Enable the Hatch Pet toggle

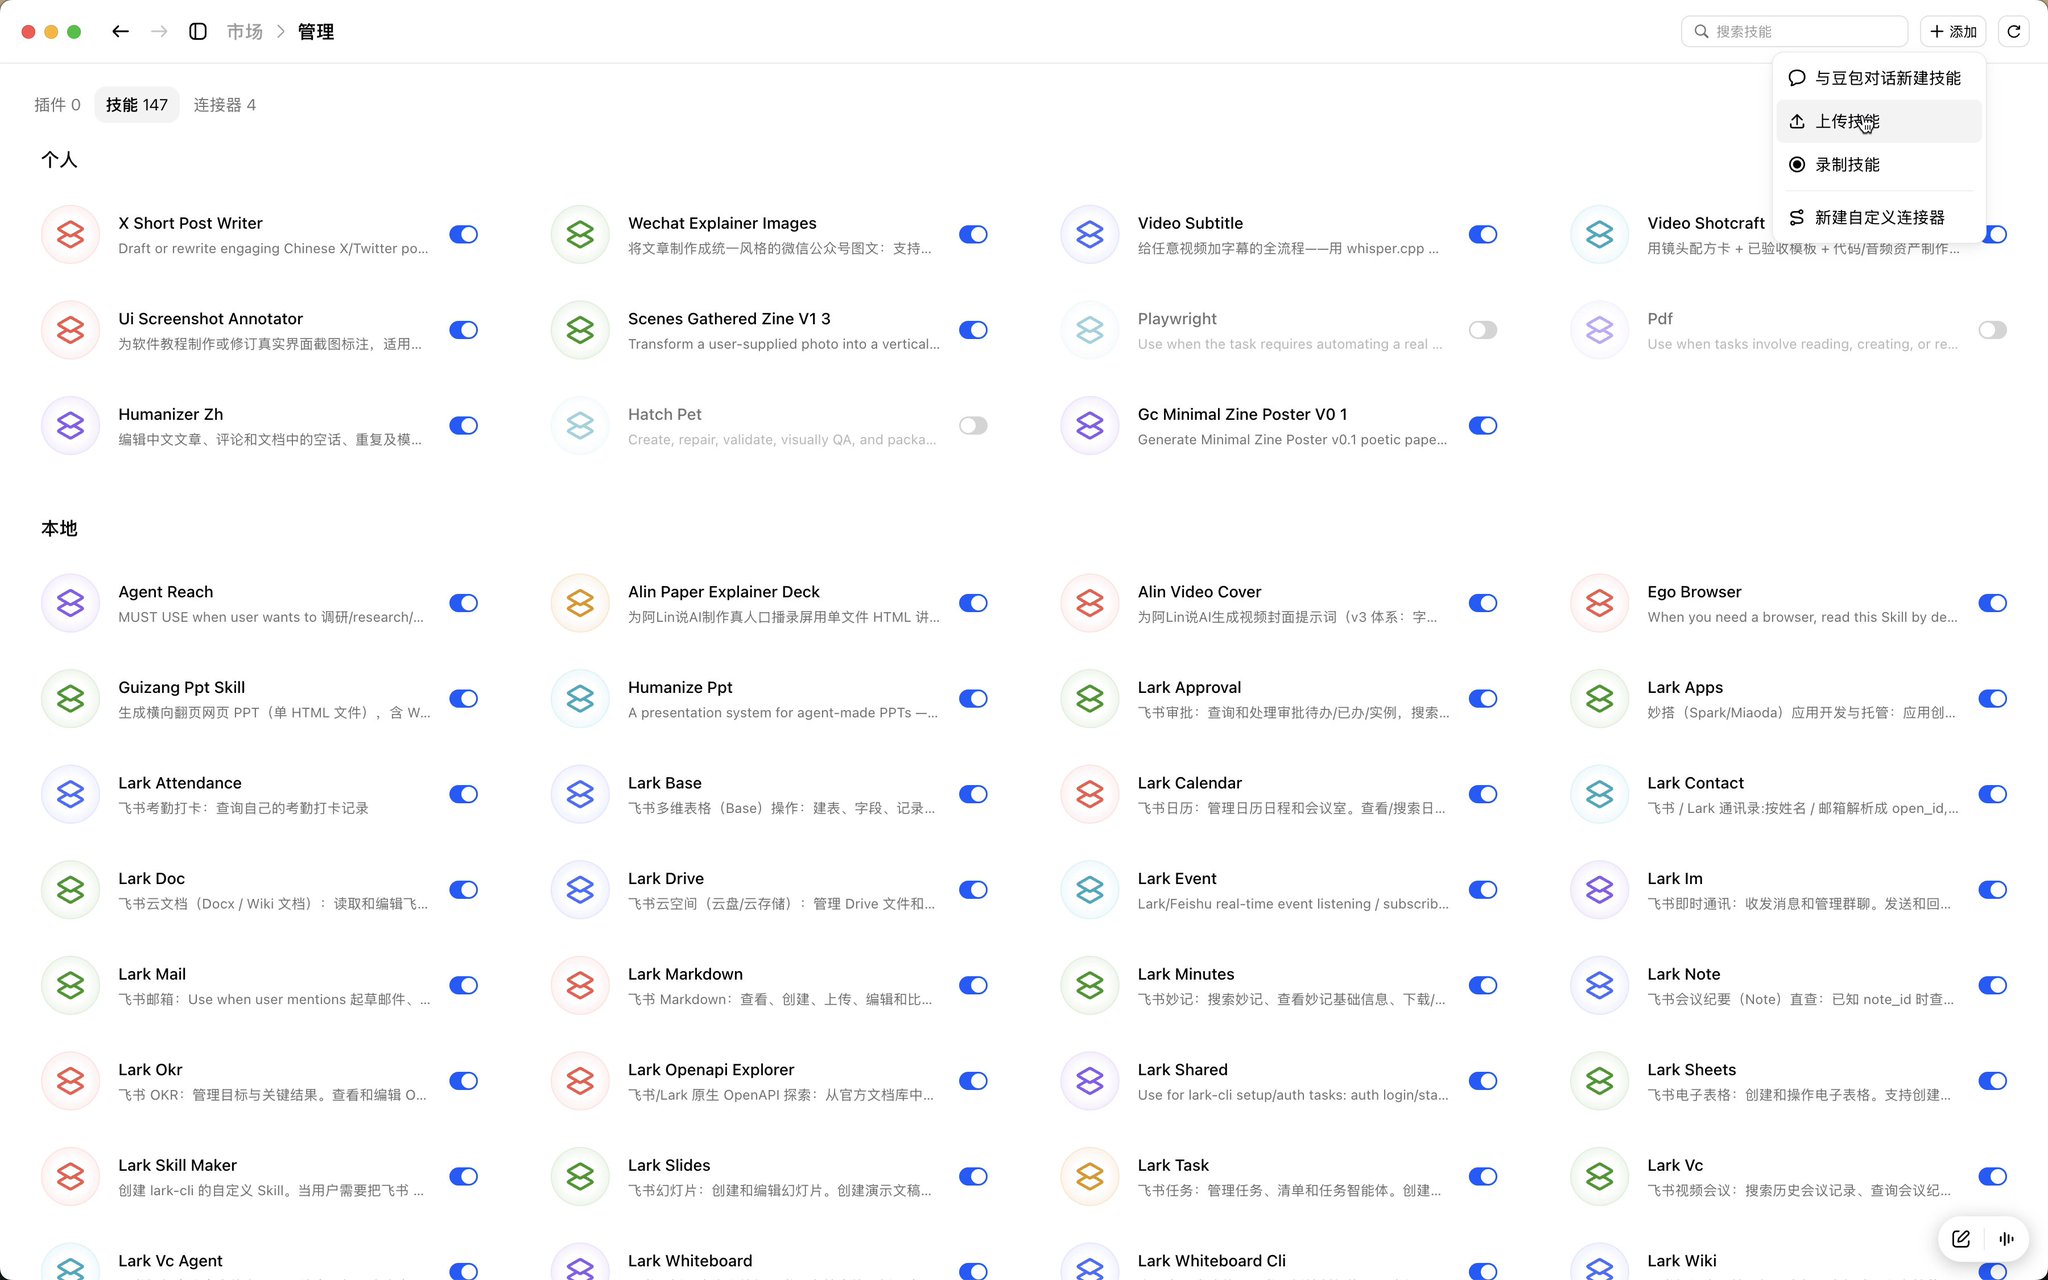[973, 425]
